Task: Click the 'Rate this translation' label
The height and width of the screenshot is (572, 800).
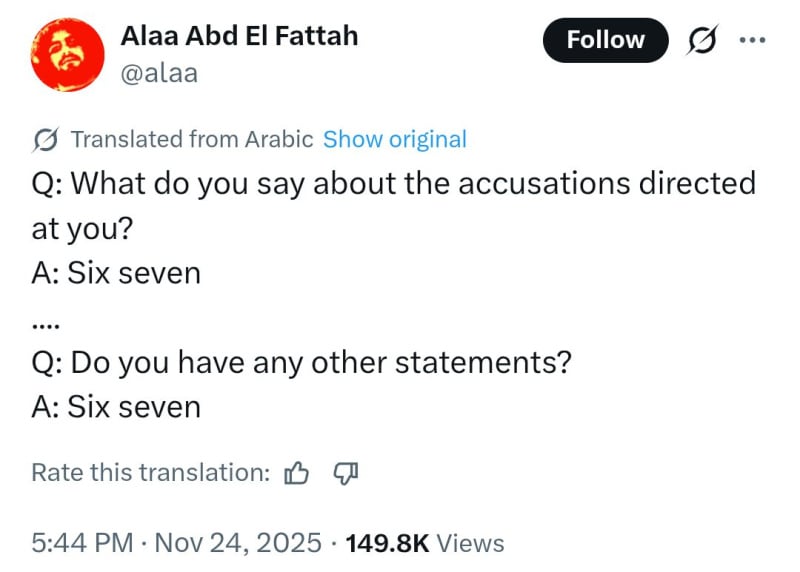Action: 151,472
